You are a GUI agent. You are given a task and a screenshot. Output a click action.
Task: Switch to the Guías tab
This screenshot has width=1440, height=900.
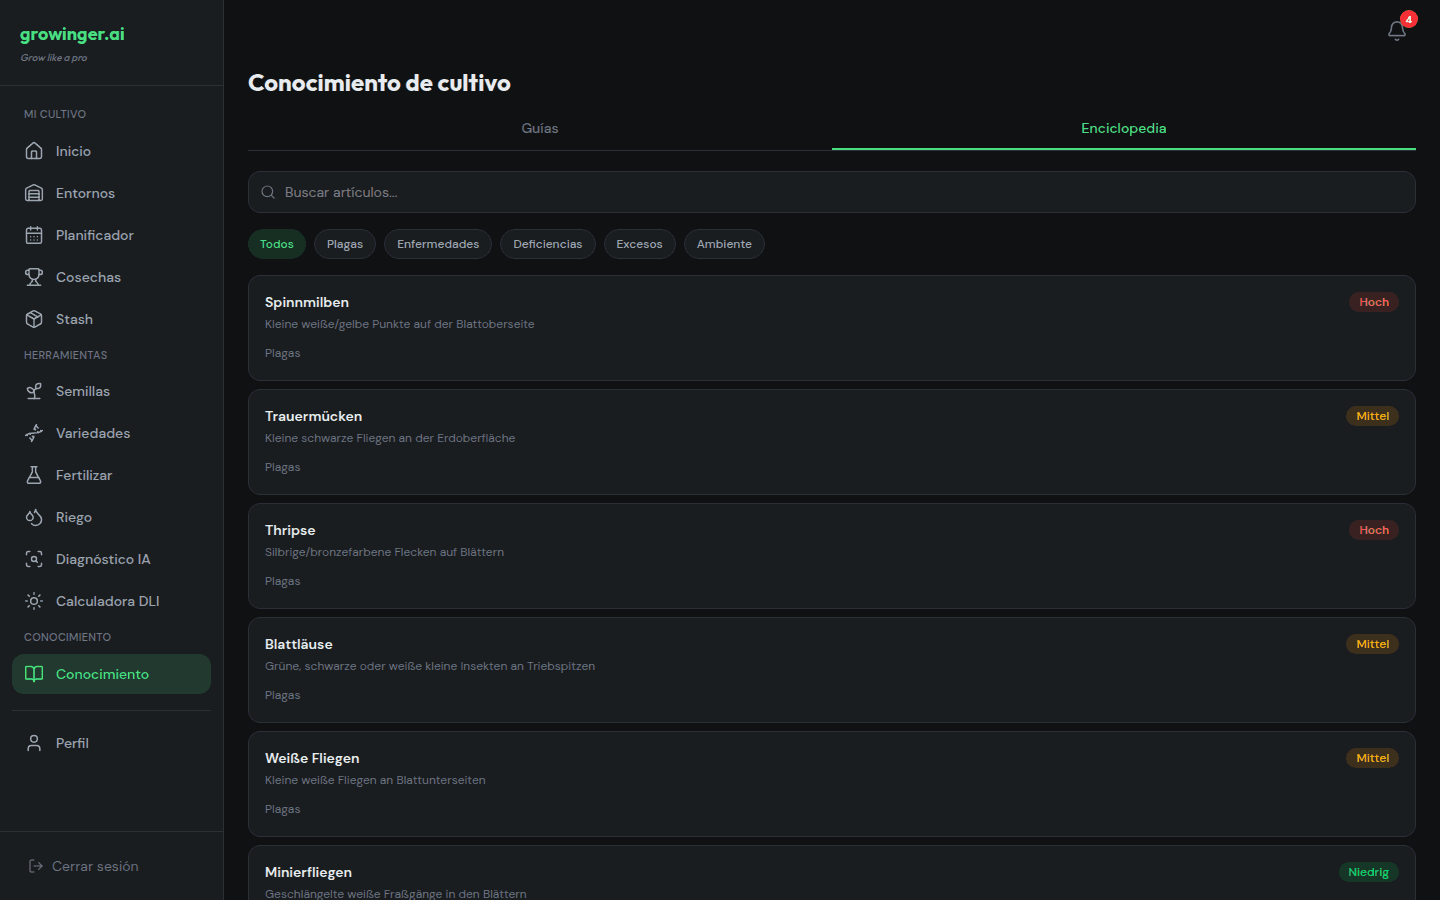[540, 128]
